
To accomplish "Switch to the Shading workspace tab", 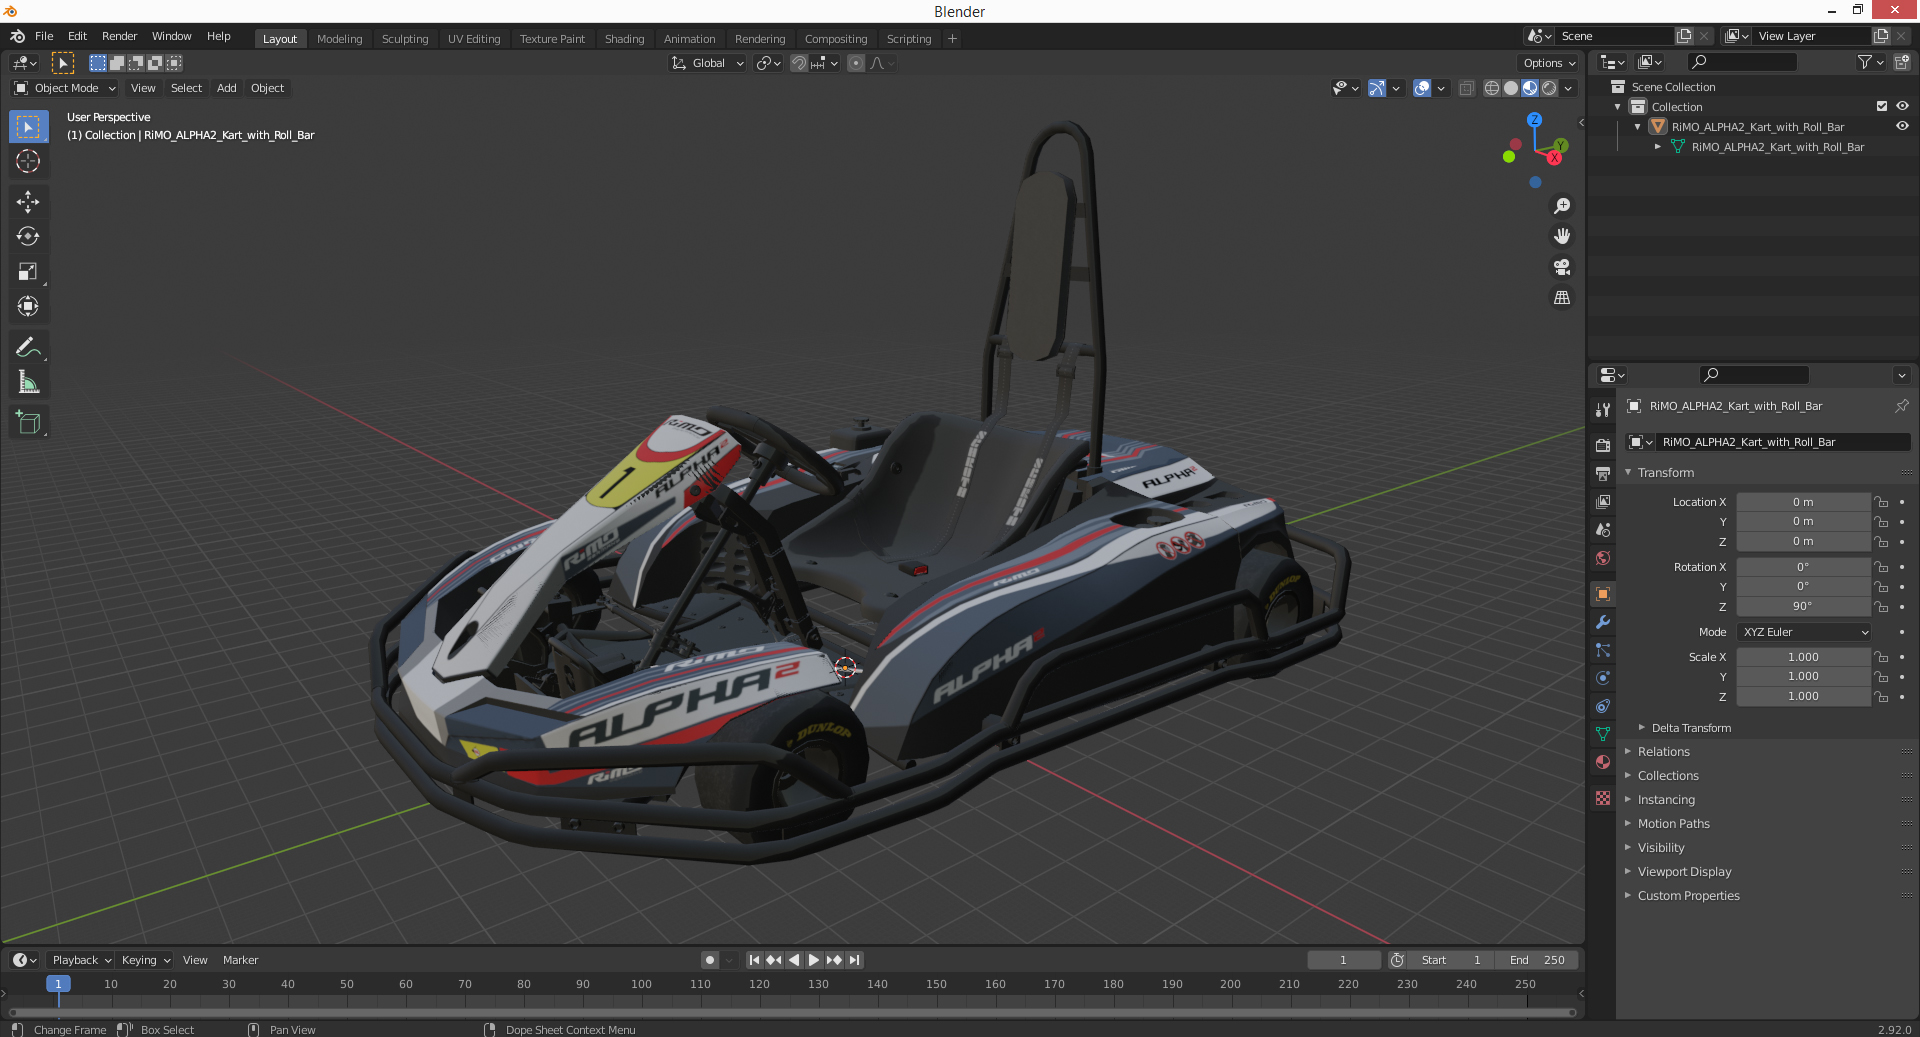I will 624,38.
